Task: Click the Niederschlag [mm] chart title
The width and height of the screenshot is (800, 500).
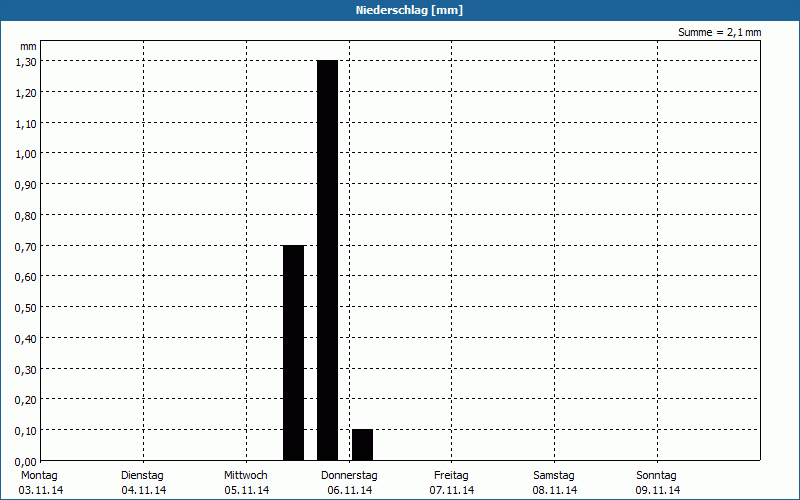Action: click(409, 10)
